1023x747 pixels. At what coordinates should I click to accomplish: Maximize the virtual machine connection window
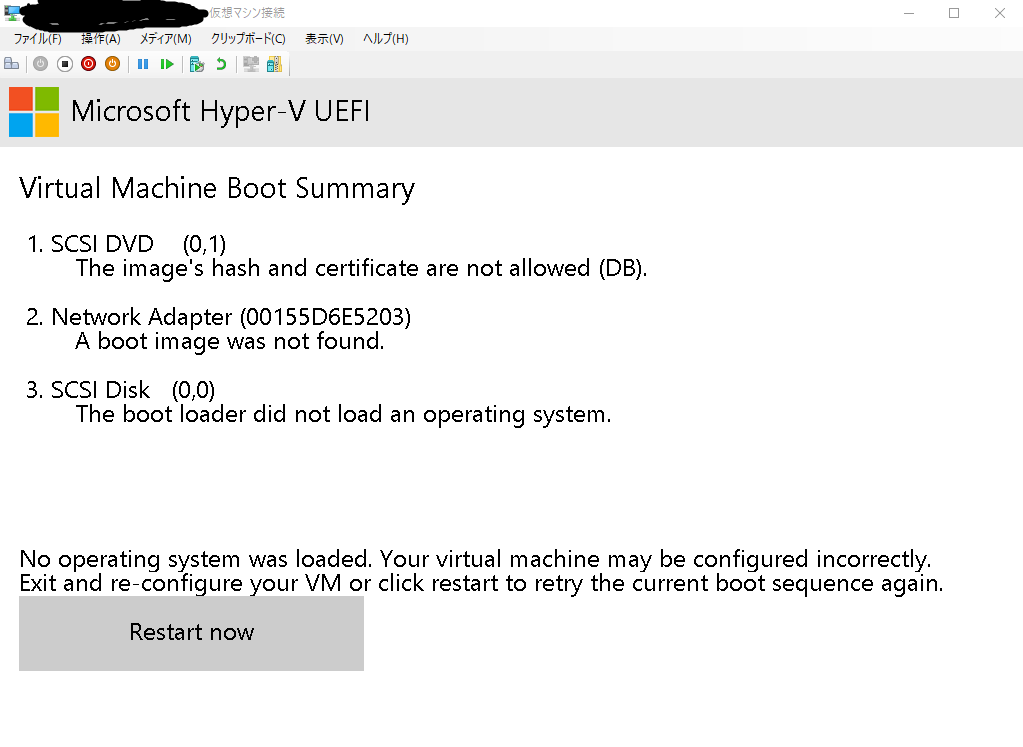coord(954,13)
